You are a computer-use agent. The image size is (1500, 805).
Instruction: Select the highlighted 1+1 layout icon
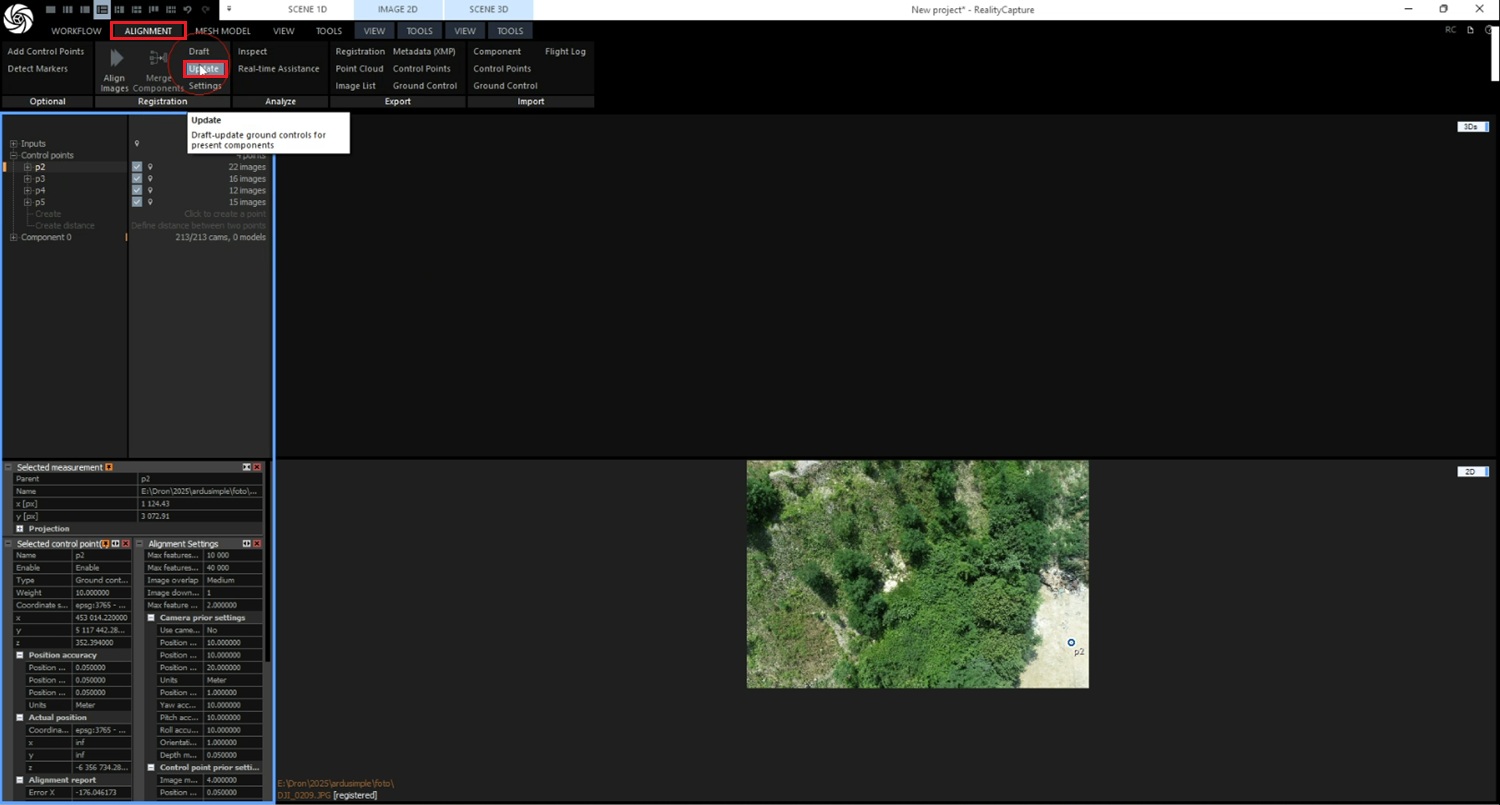pos(103,9)
